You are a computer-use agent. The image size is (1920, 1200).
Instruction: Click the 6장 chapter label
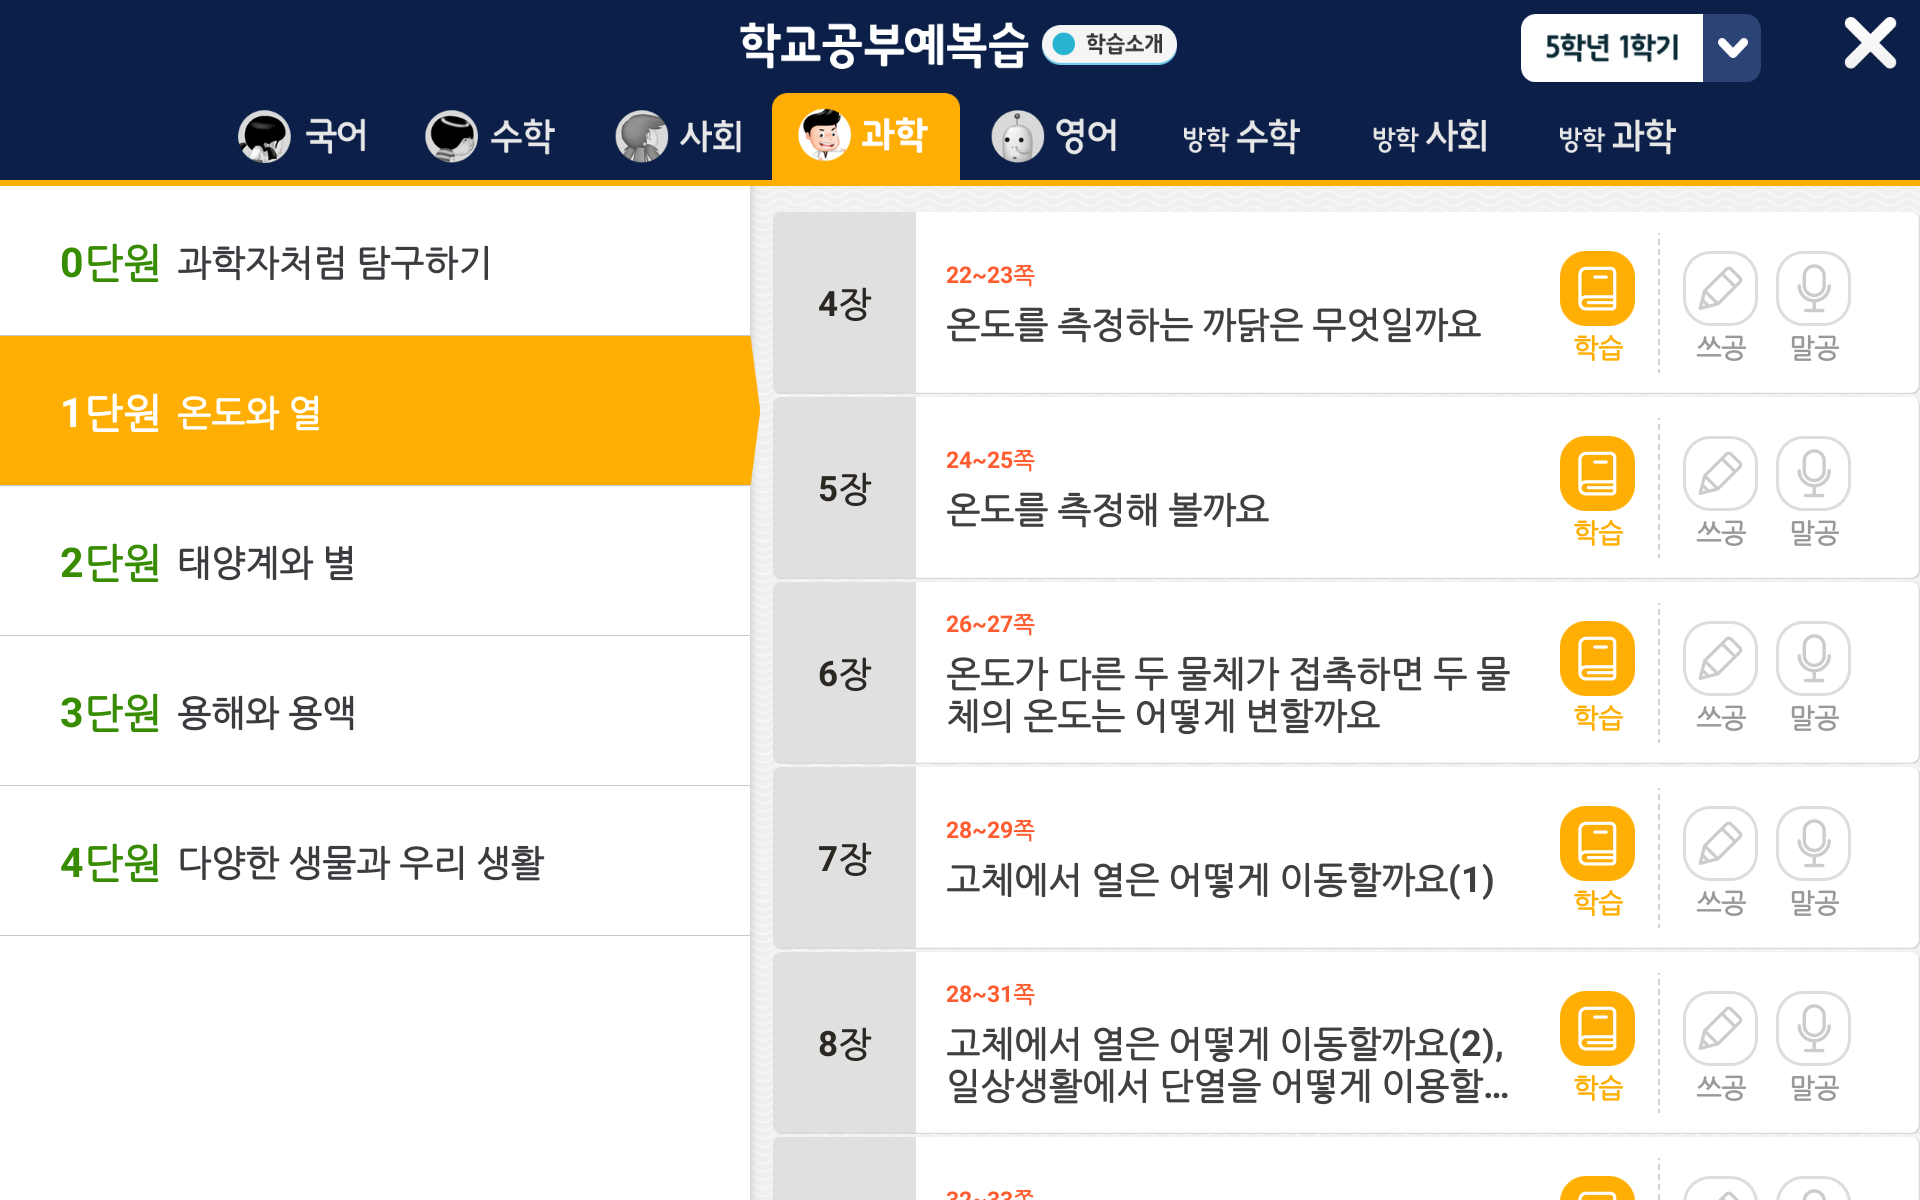pyautogui.click(x=844, y=673)
